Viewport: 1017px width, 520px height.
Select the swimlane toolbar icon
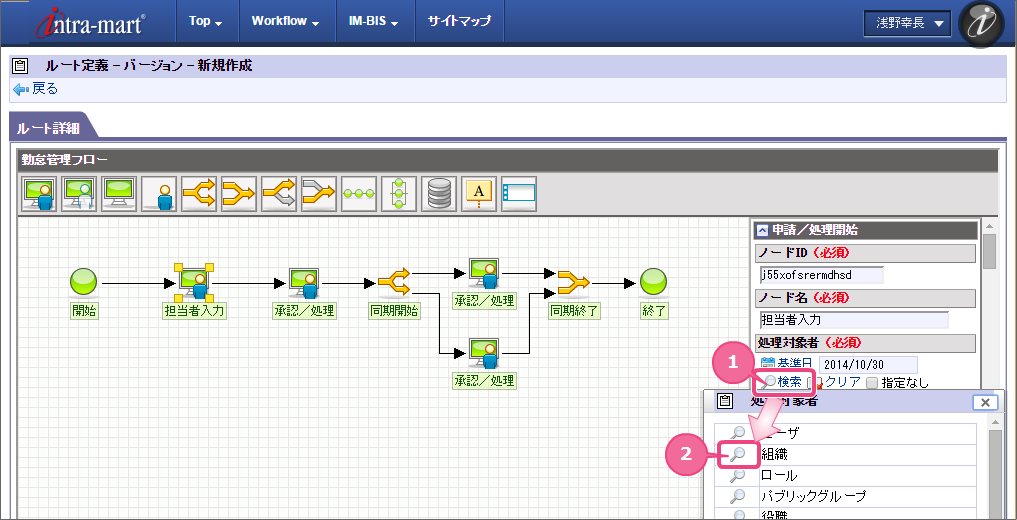coord(519,194)
